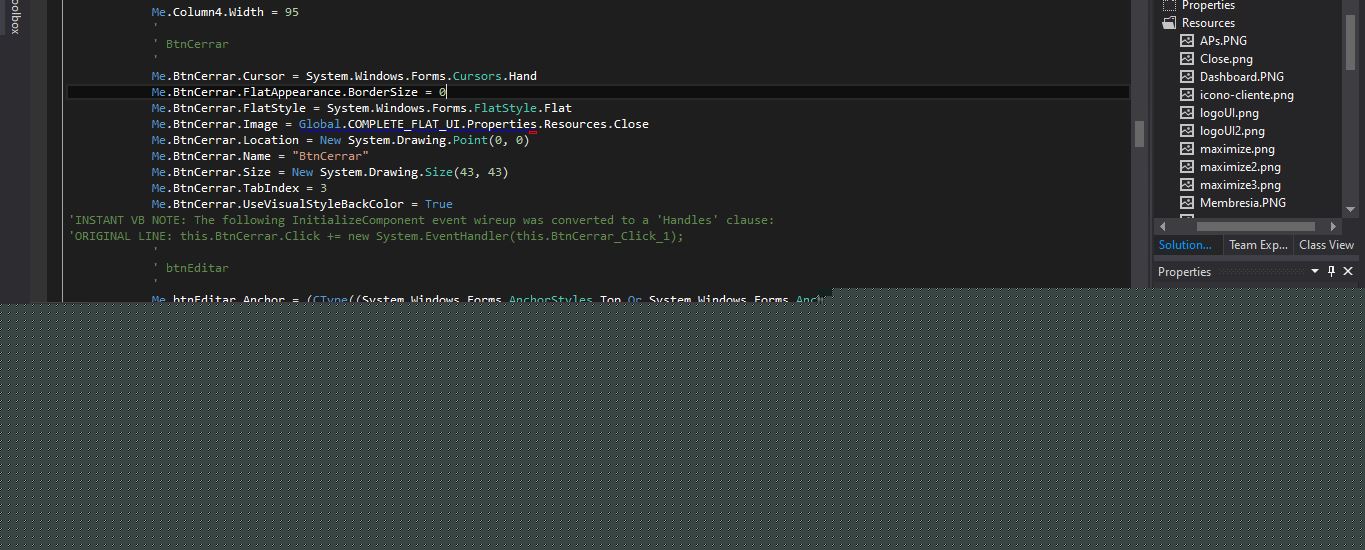Click the image icon beside logoUI2.png

(1187, 131)
